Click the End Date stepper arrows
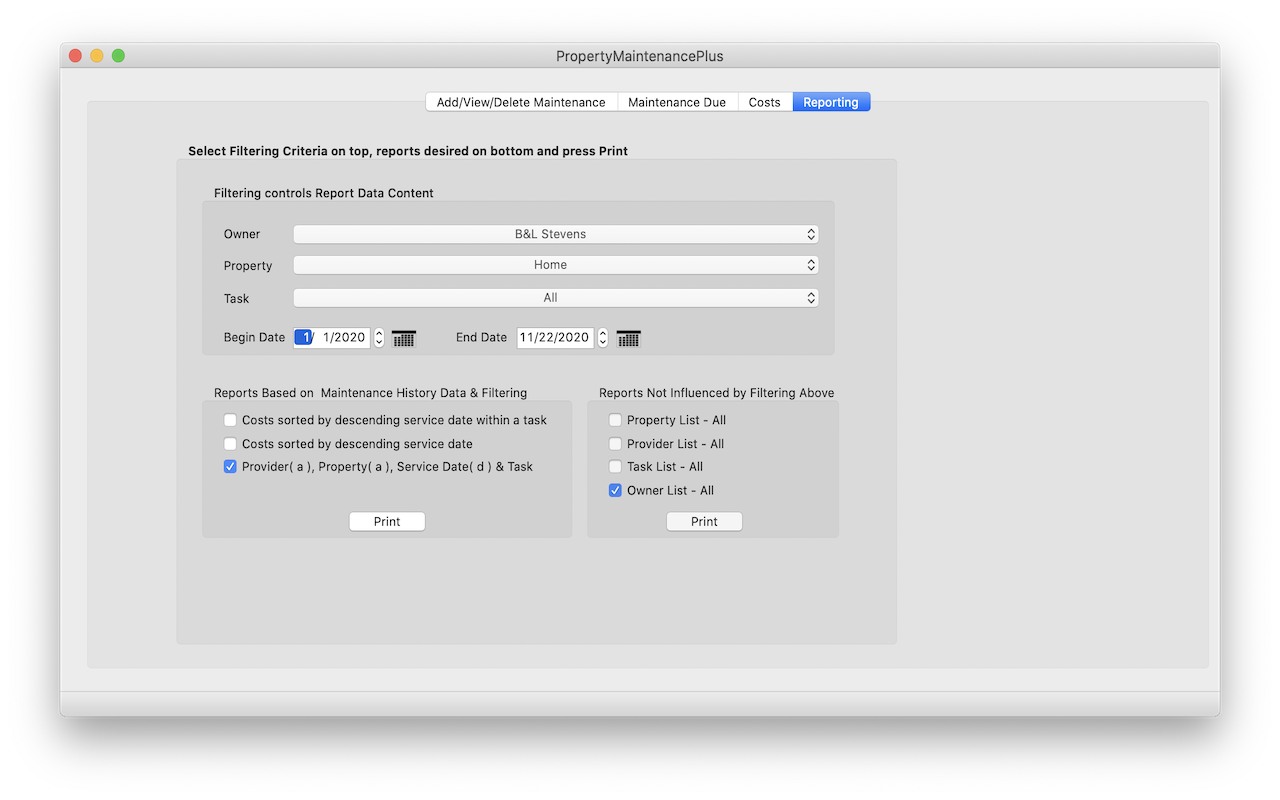Image resolution: width=1280 pixels, height=800 pixels. coord(602,338)
